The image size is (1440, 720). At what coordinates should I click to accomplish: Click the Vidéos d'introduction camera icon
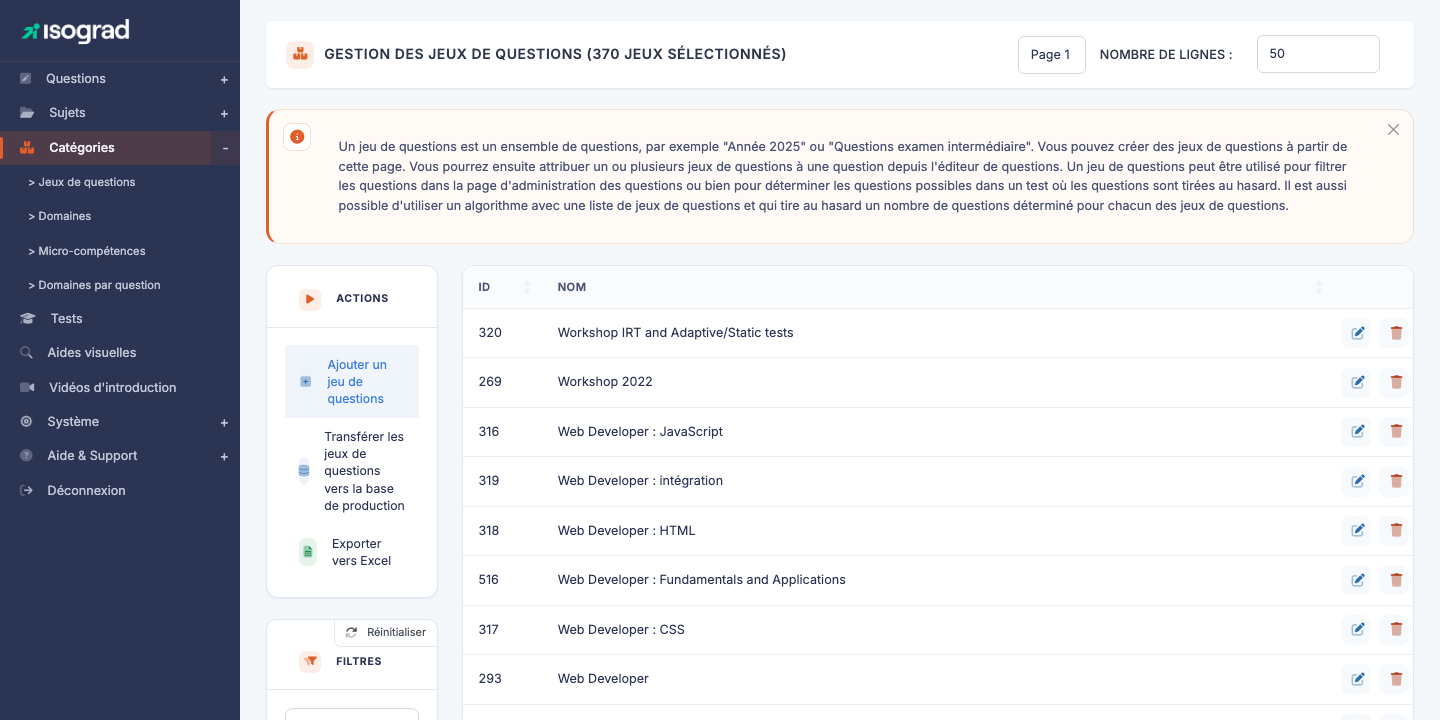click(x=27, y=387)
